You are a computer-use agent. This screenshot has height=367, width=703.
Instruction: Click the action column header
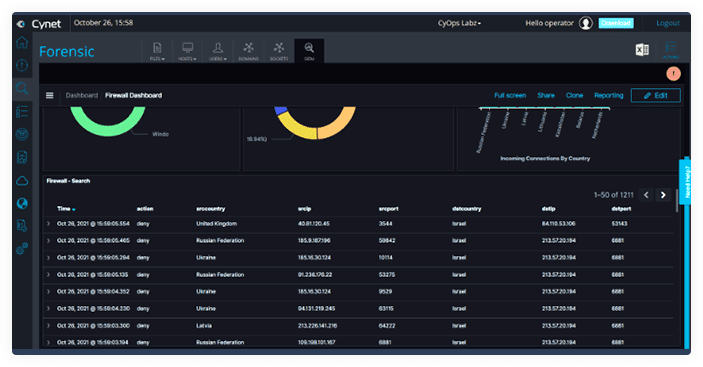point(145,209)
